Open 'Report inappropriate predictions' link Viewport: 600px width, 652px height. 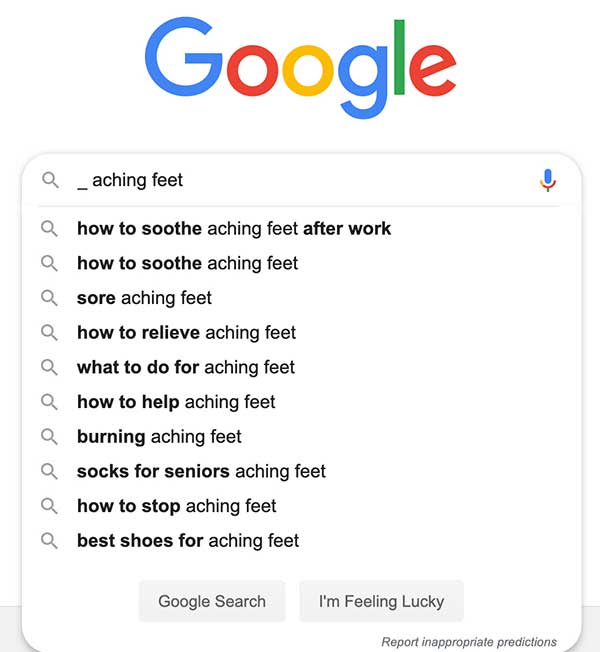pyautogui.click(x=469, y=642)
